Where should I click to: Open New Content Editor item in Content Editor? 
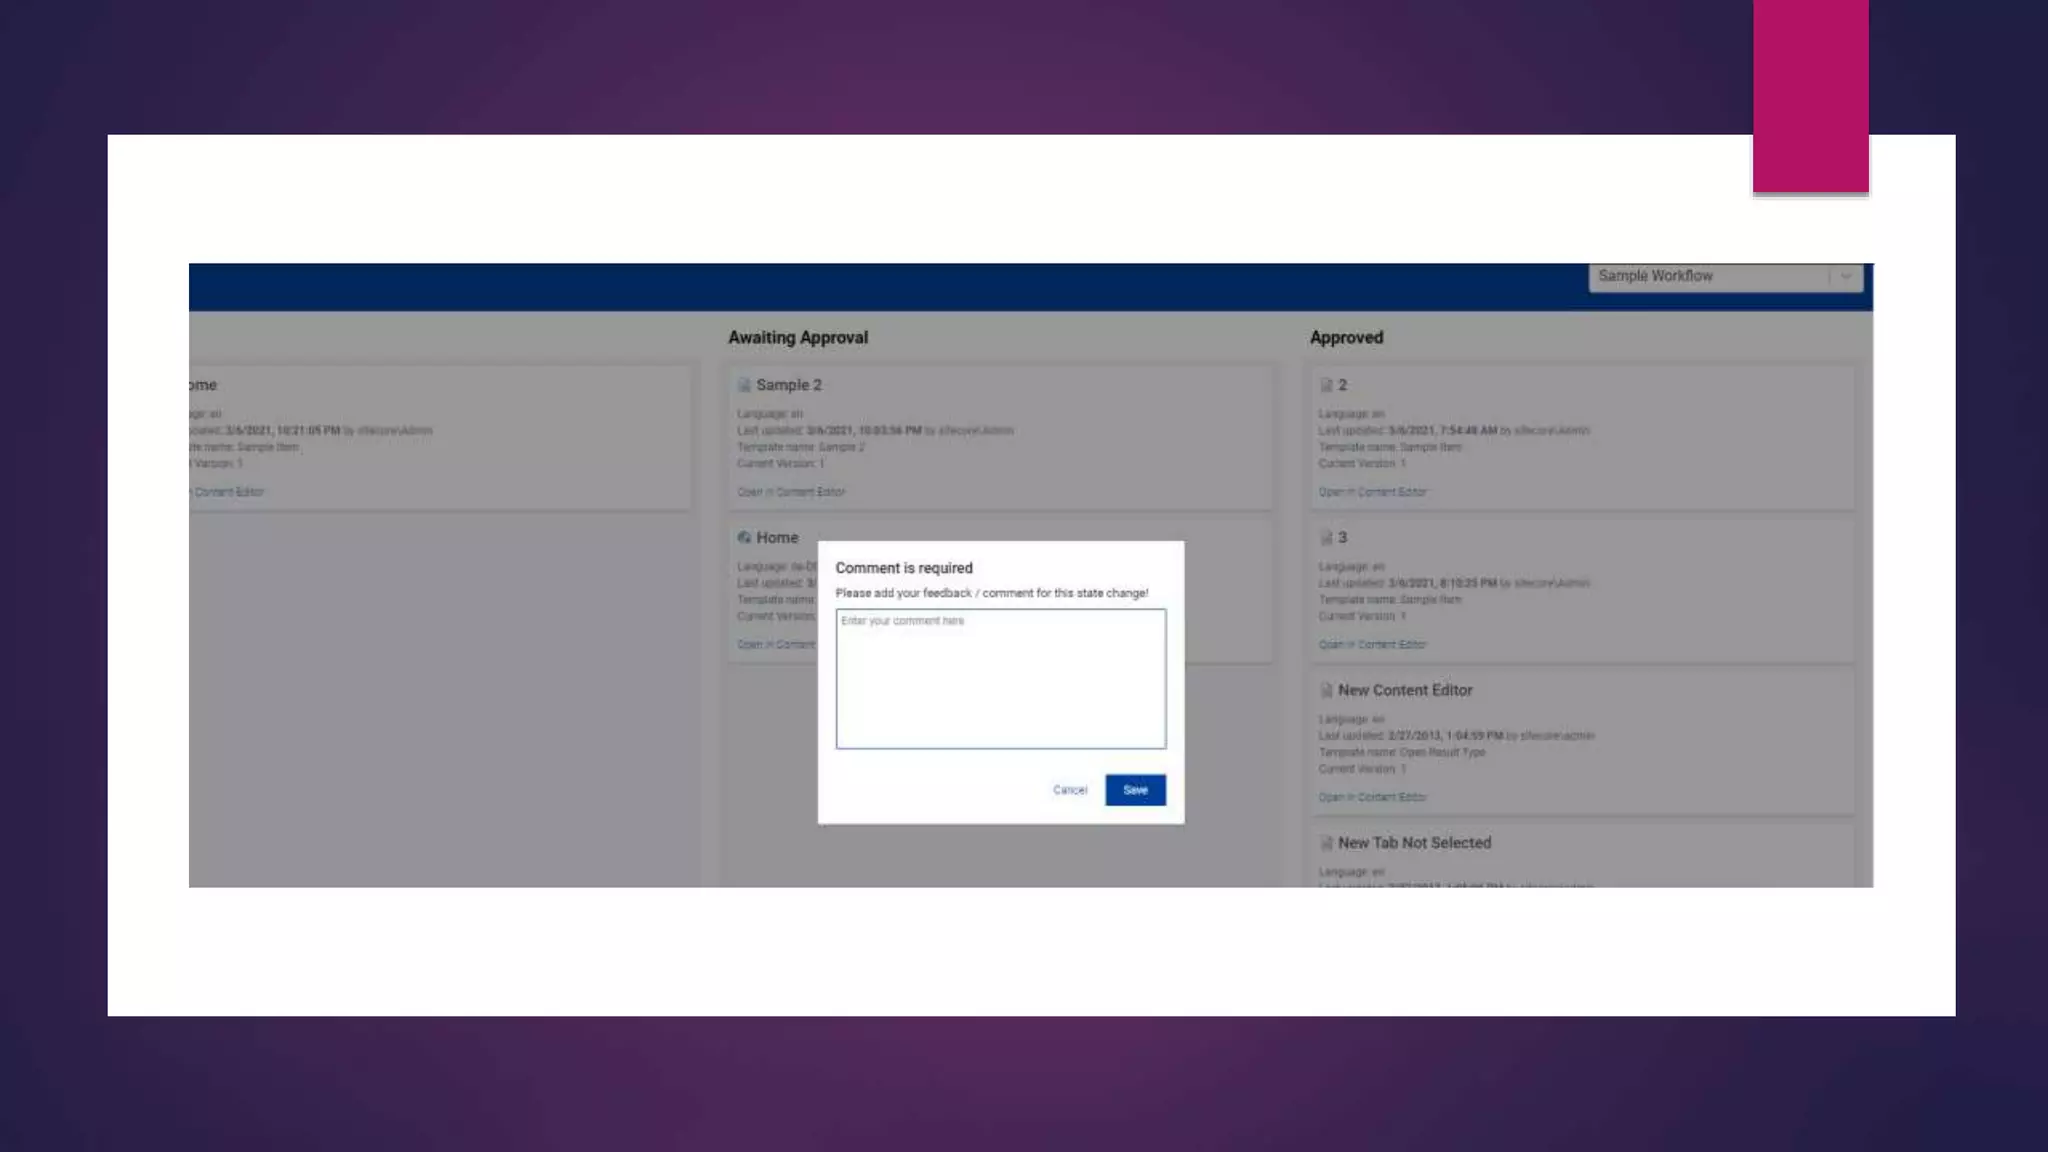[1372, 798]
